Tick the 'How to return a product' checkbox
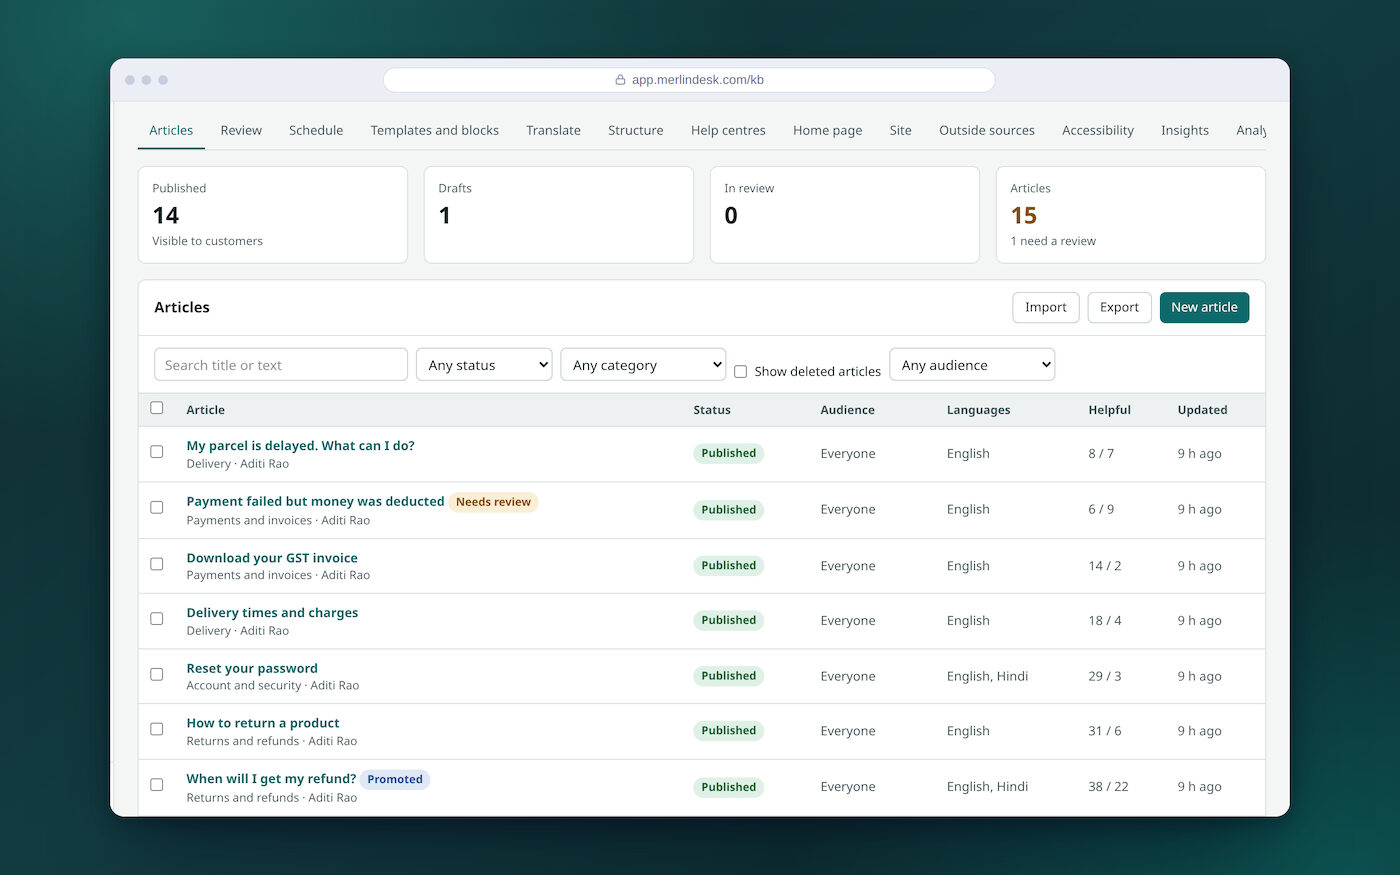Viewport: 1400px width, 875px height. (157, 730)
